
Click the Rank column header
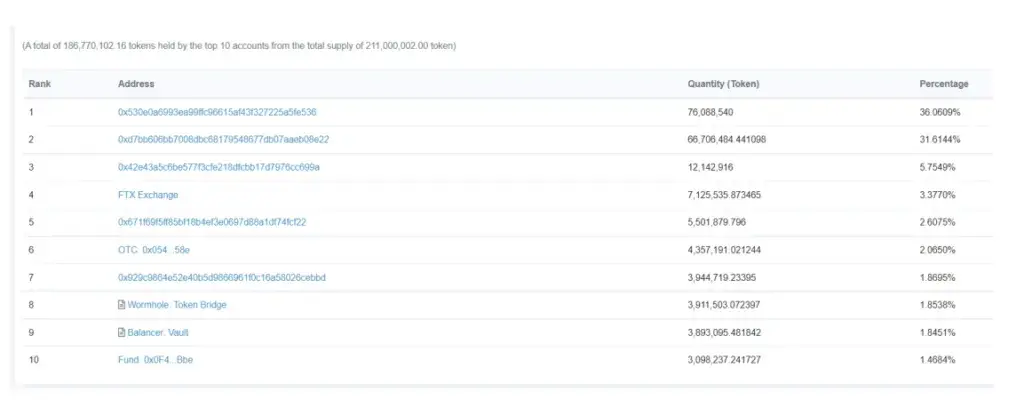coord(40,84)
